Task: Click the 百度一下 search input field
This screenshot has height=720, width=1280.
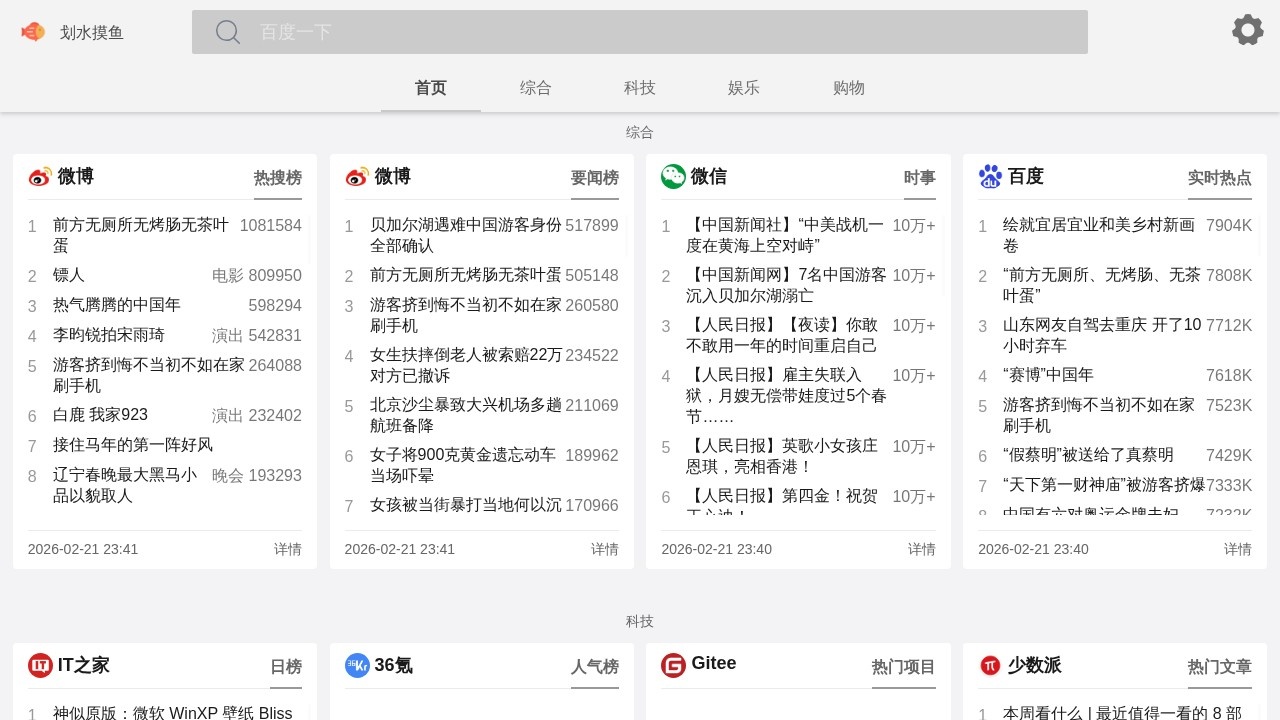Action: (x=640, y=32)
